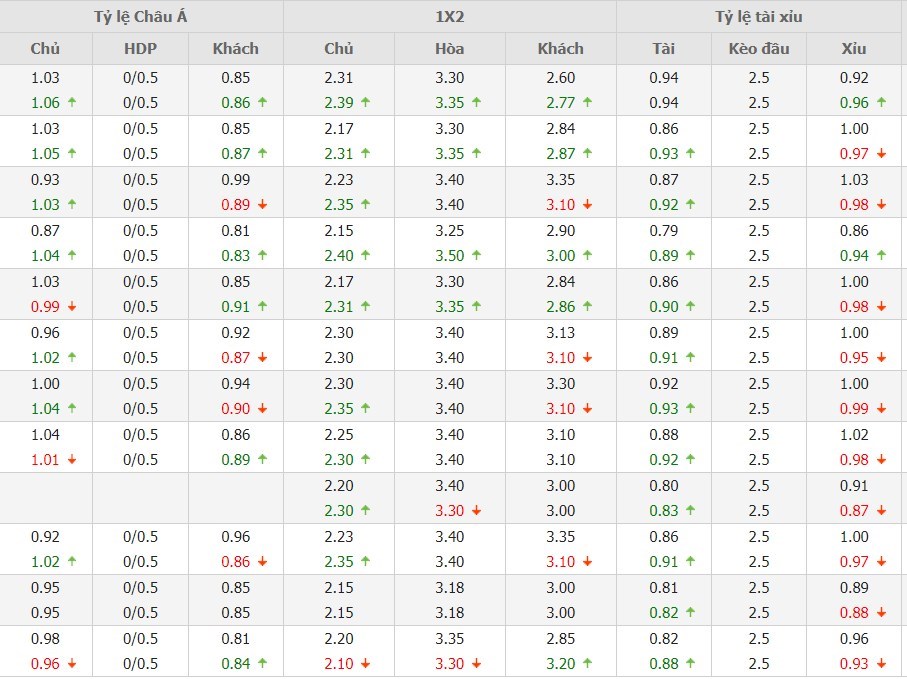Click the odds value 2.60

click(x=560, y=77)
